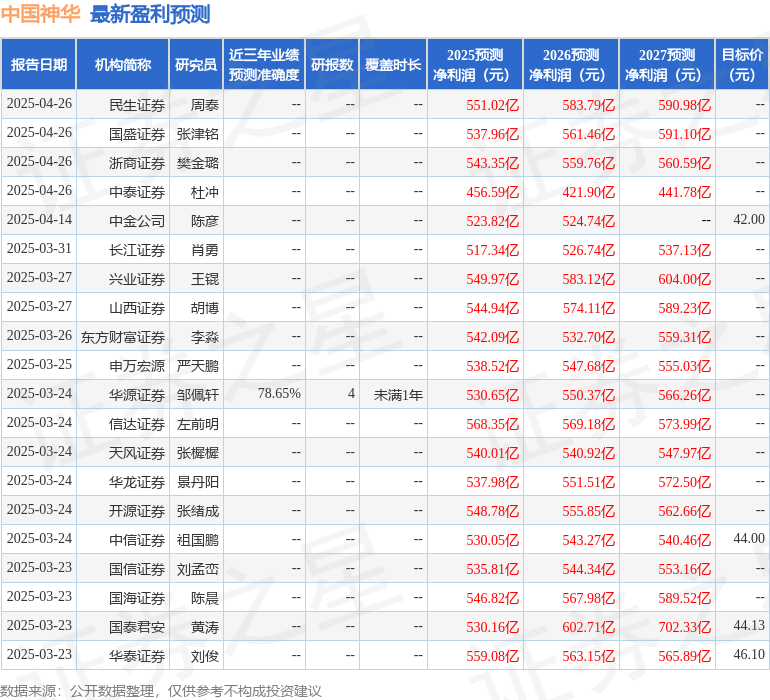Click the 46.10 target price
The width and height of the screenshot is (770, 700).
point(749,654)
